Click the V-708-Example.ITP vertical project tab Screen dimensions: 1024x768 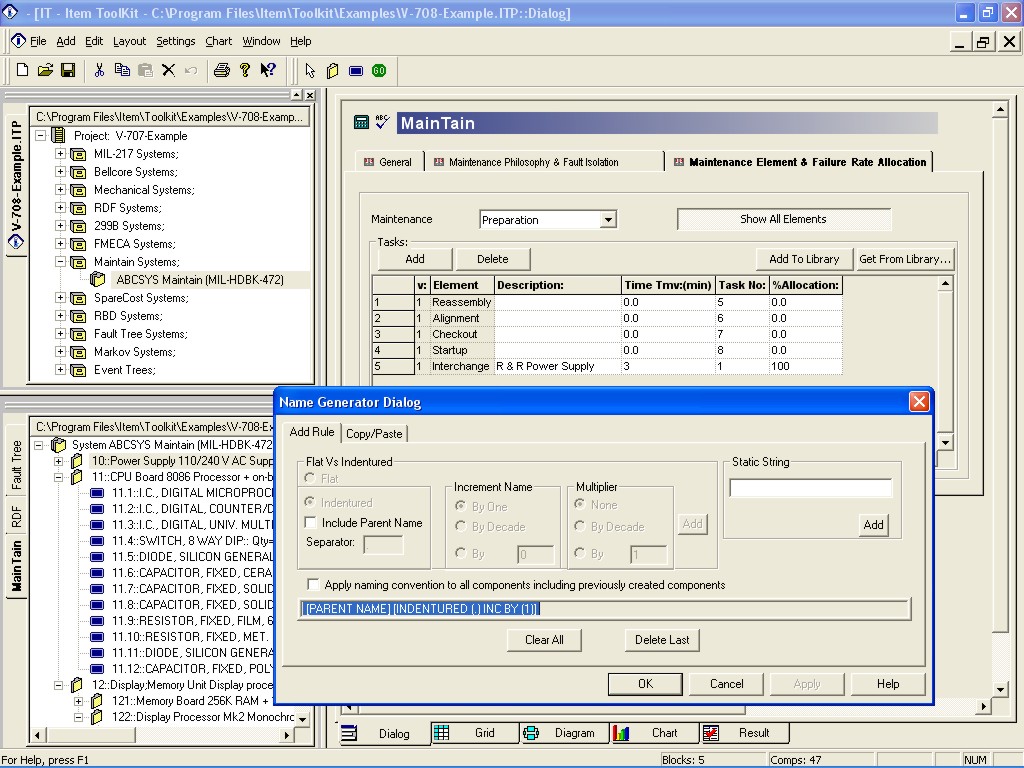coord(16,185)
